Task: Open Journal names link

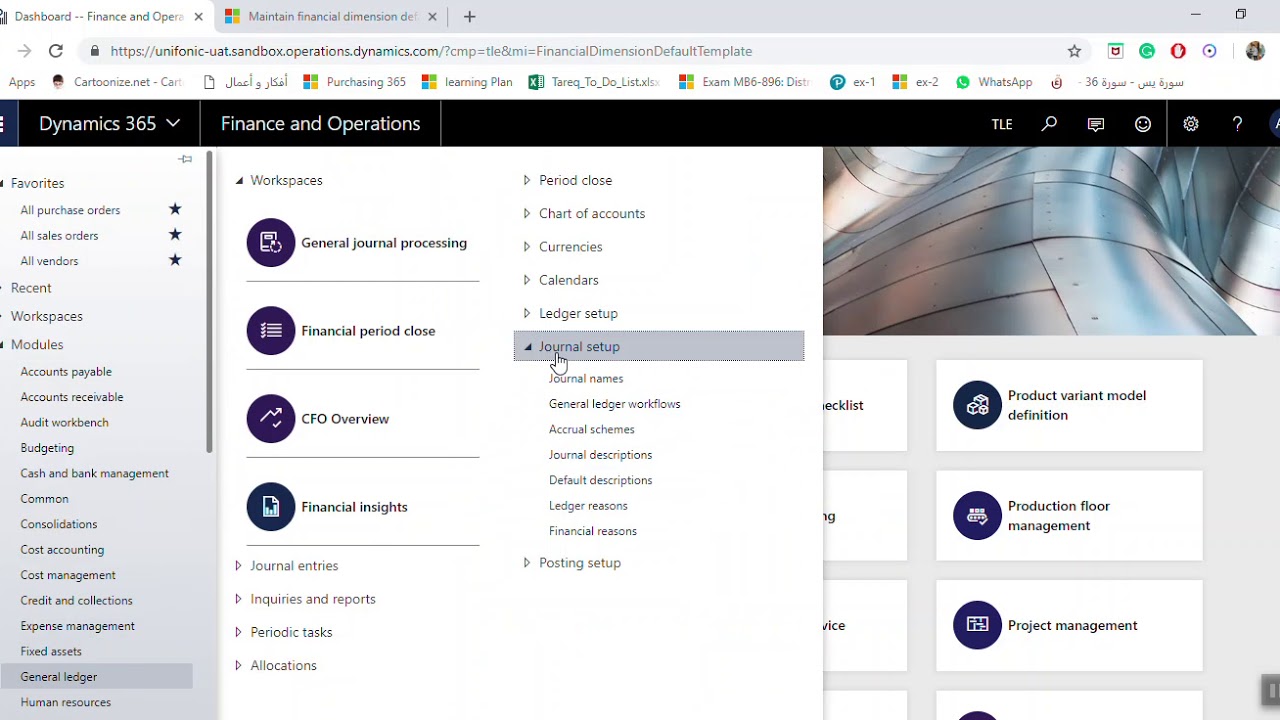Action: tap(586, 378)
